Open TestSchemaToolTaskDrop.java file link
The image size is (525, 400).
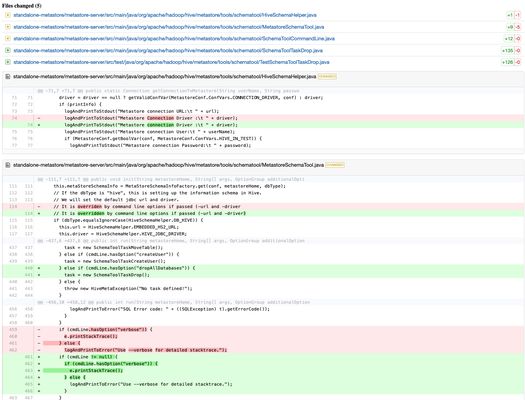[x=171, y=62]
